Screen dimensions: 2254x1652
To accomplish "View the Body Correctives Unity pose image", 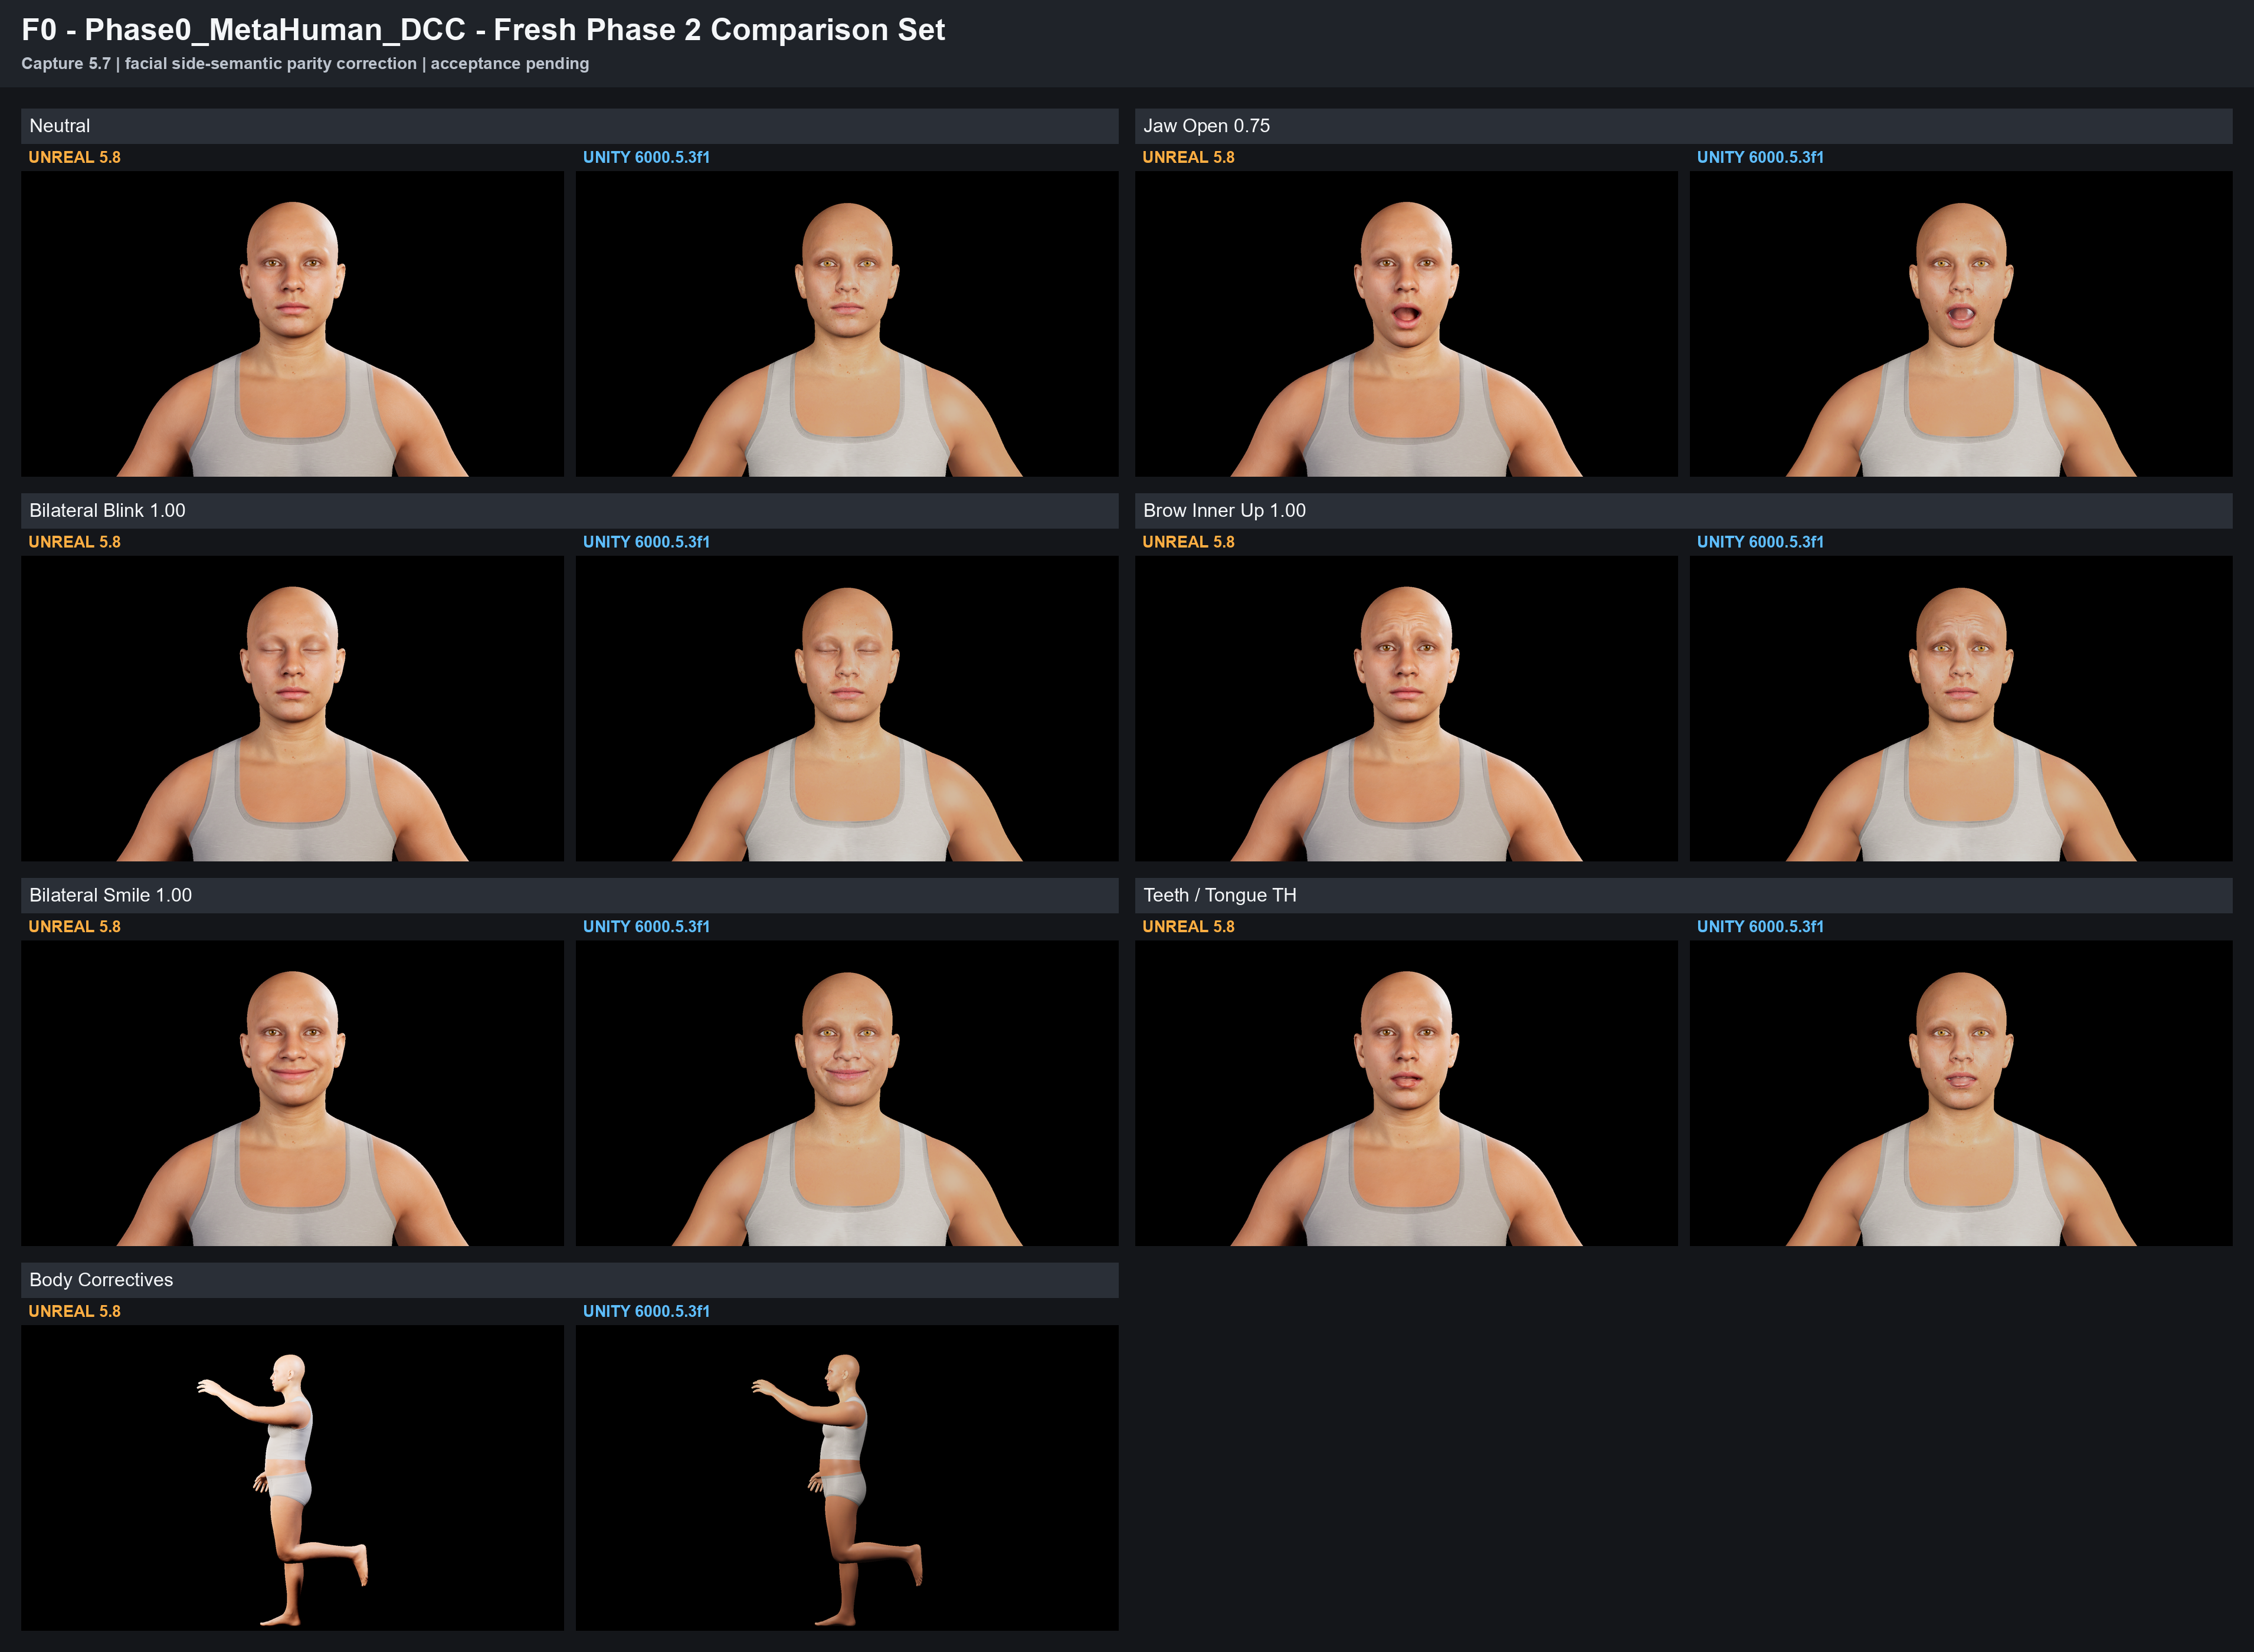I will click(847, 1478).
